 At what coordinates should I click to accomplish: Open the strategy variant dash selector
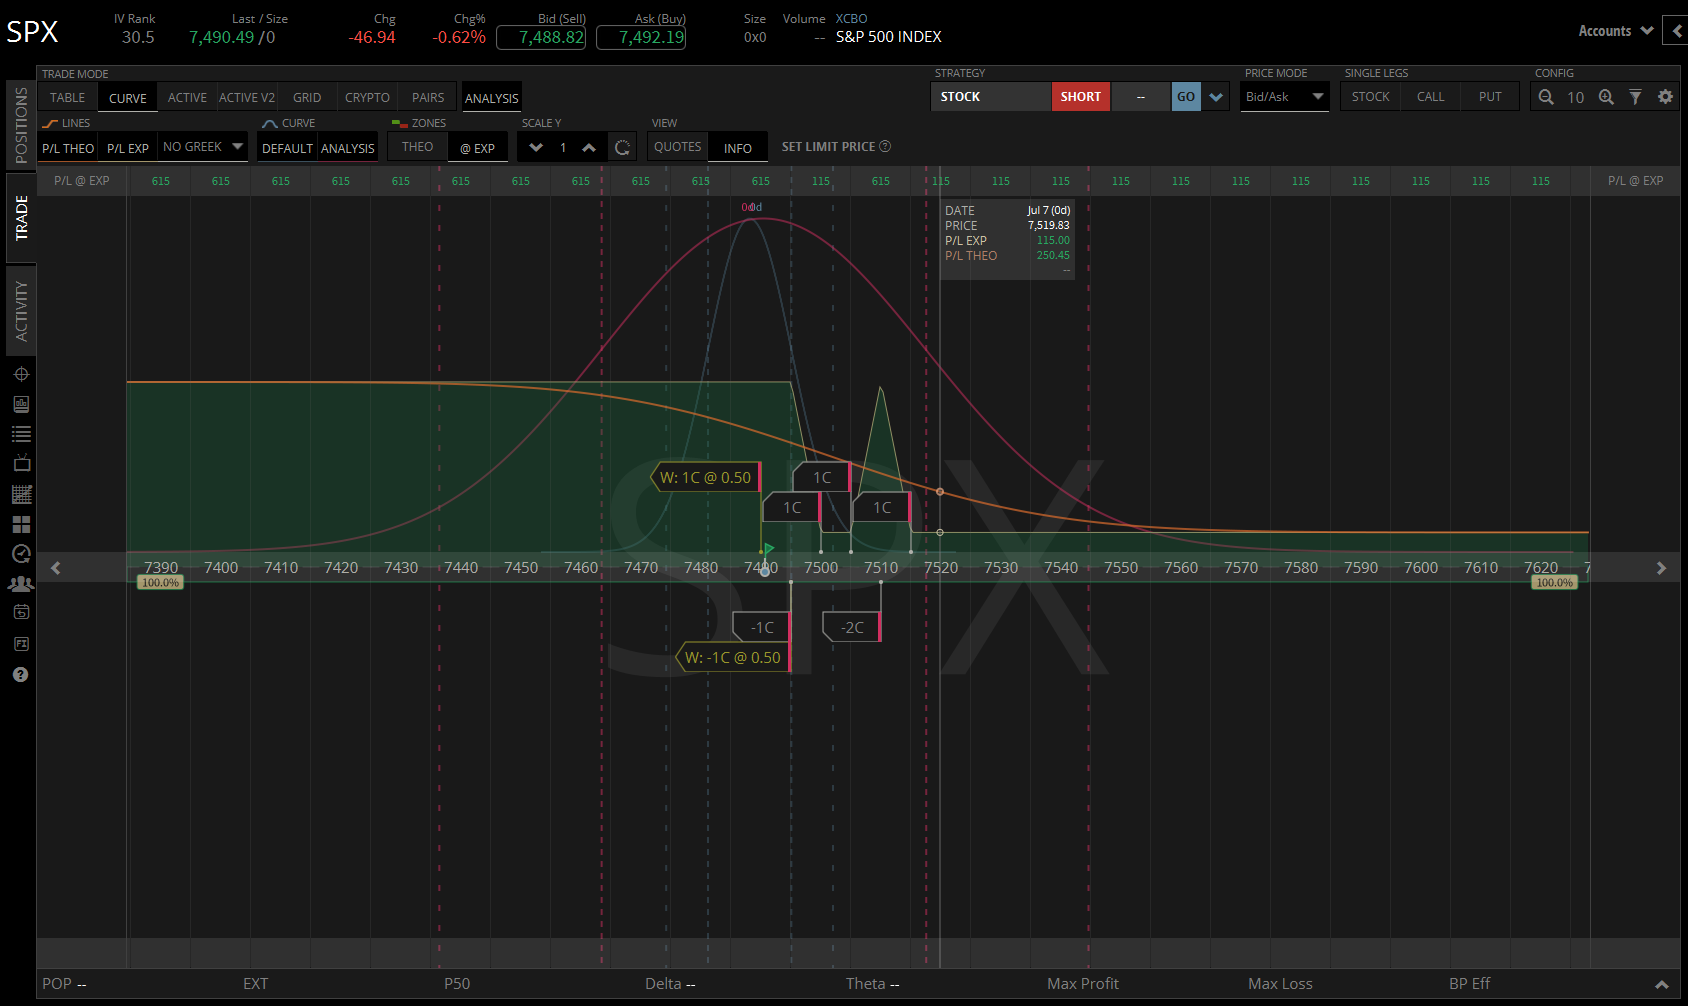[x=1141, y=97]
